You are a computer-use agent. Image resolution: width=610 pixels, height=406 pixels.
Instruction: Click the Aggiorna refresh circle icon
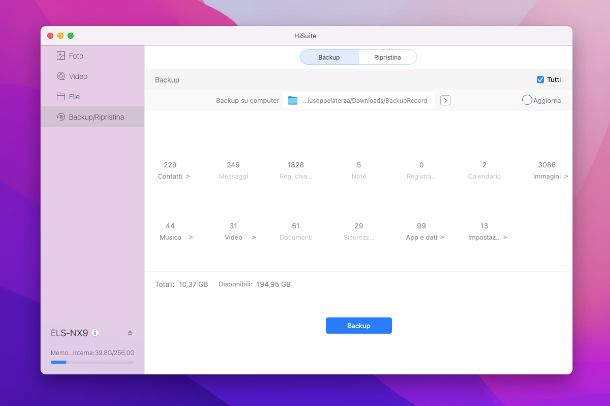526,100
